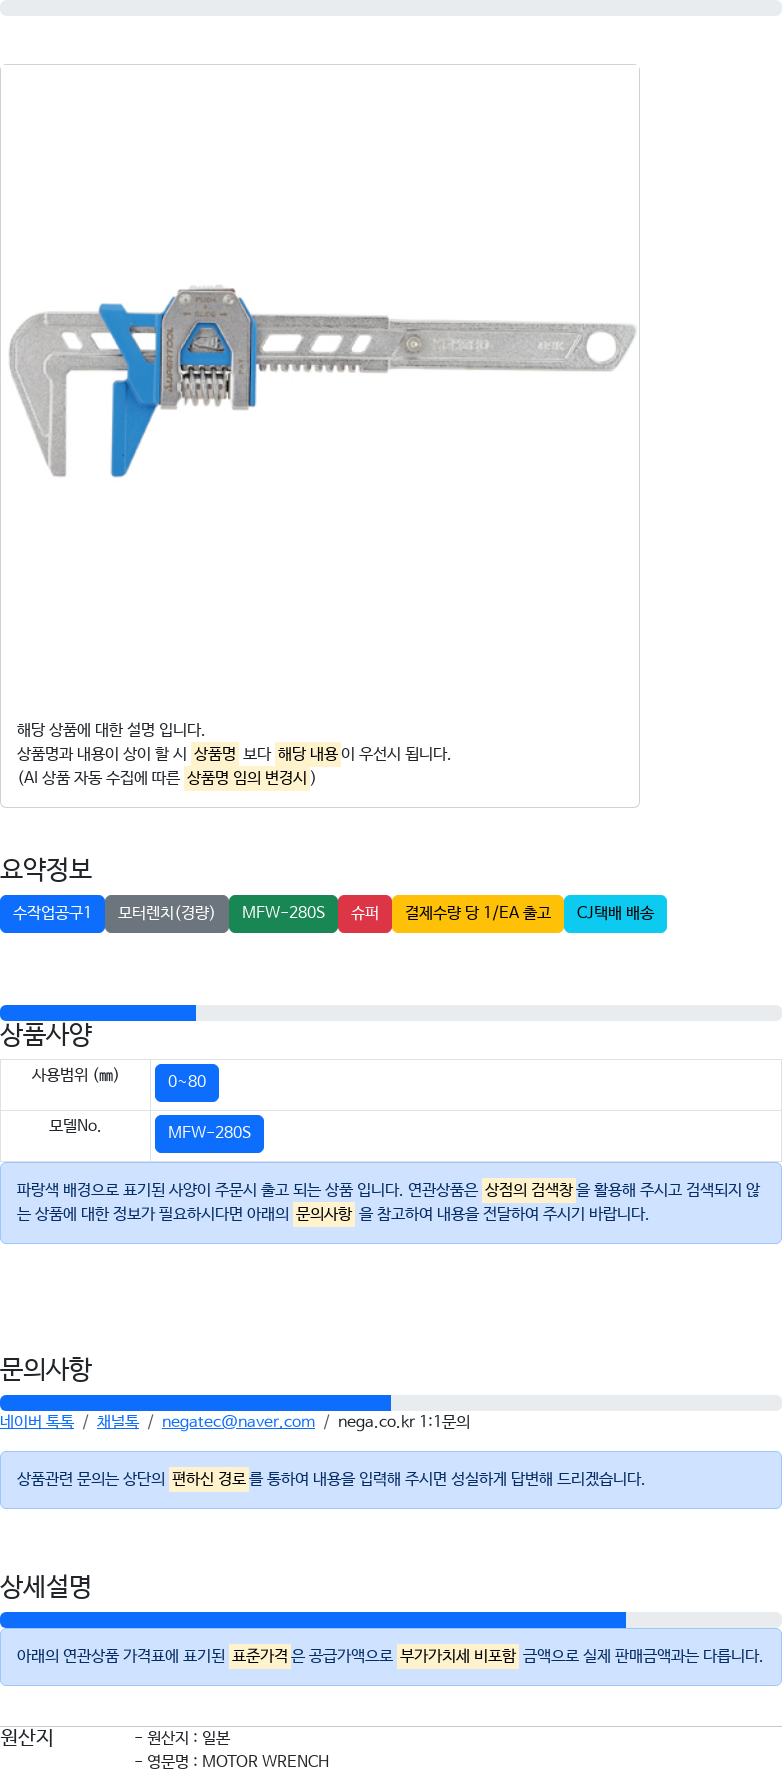Click the highlighted 문의사항 text in notice

(324, 1214)
